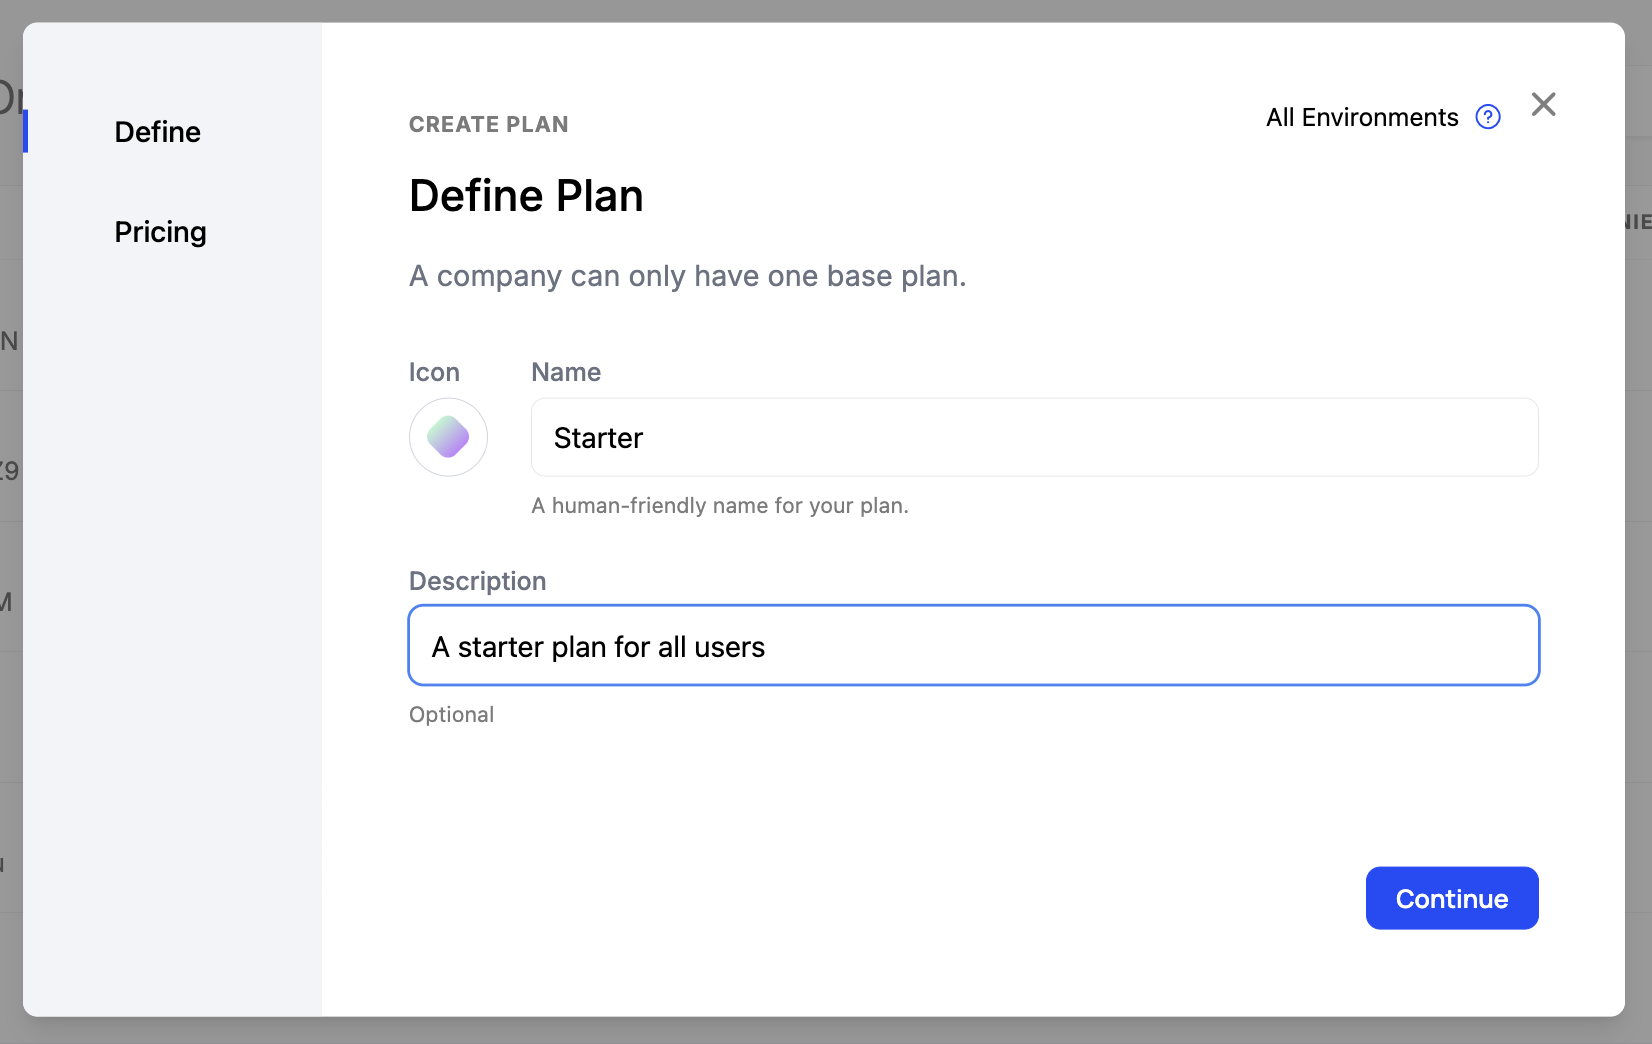Select the gradient diamond plan icon
This screenshot has width=1652, height=1044.
click(448, 437)
